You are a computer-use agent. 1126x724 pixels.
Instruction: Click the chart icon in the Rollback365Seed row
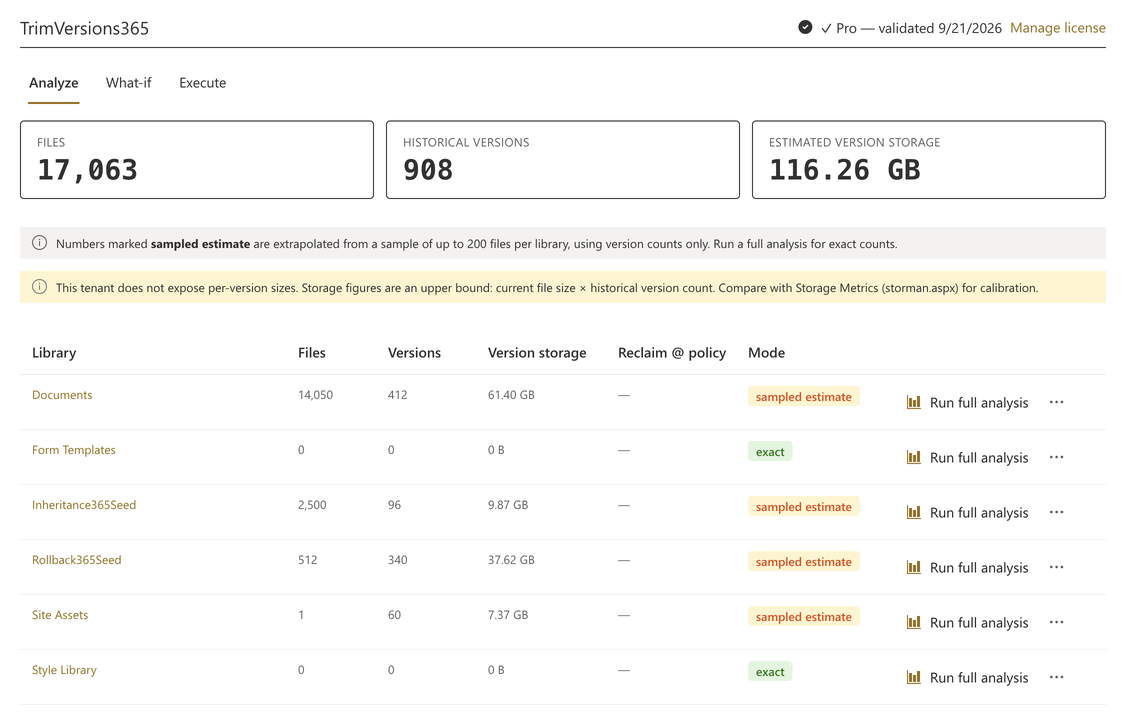[913, 567]
